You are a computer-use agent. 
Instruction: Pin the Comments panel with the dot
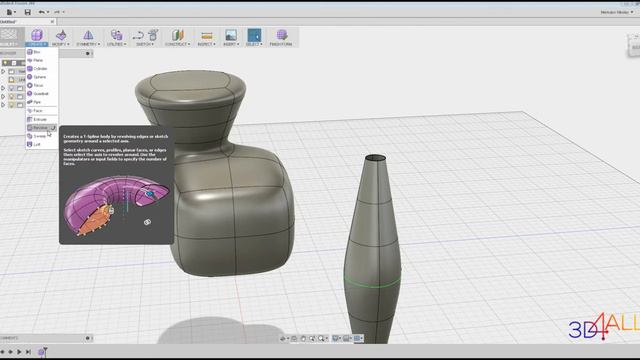[x=87, y=338]
